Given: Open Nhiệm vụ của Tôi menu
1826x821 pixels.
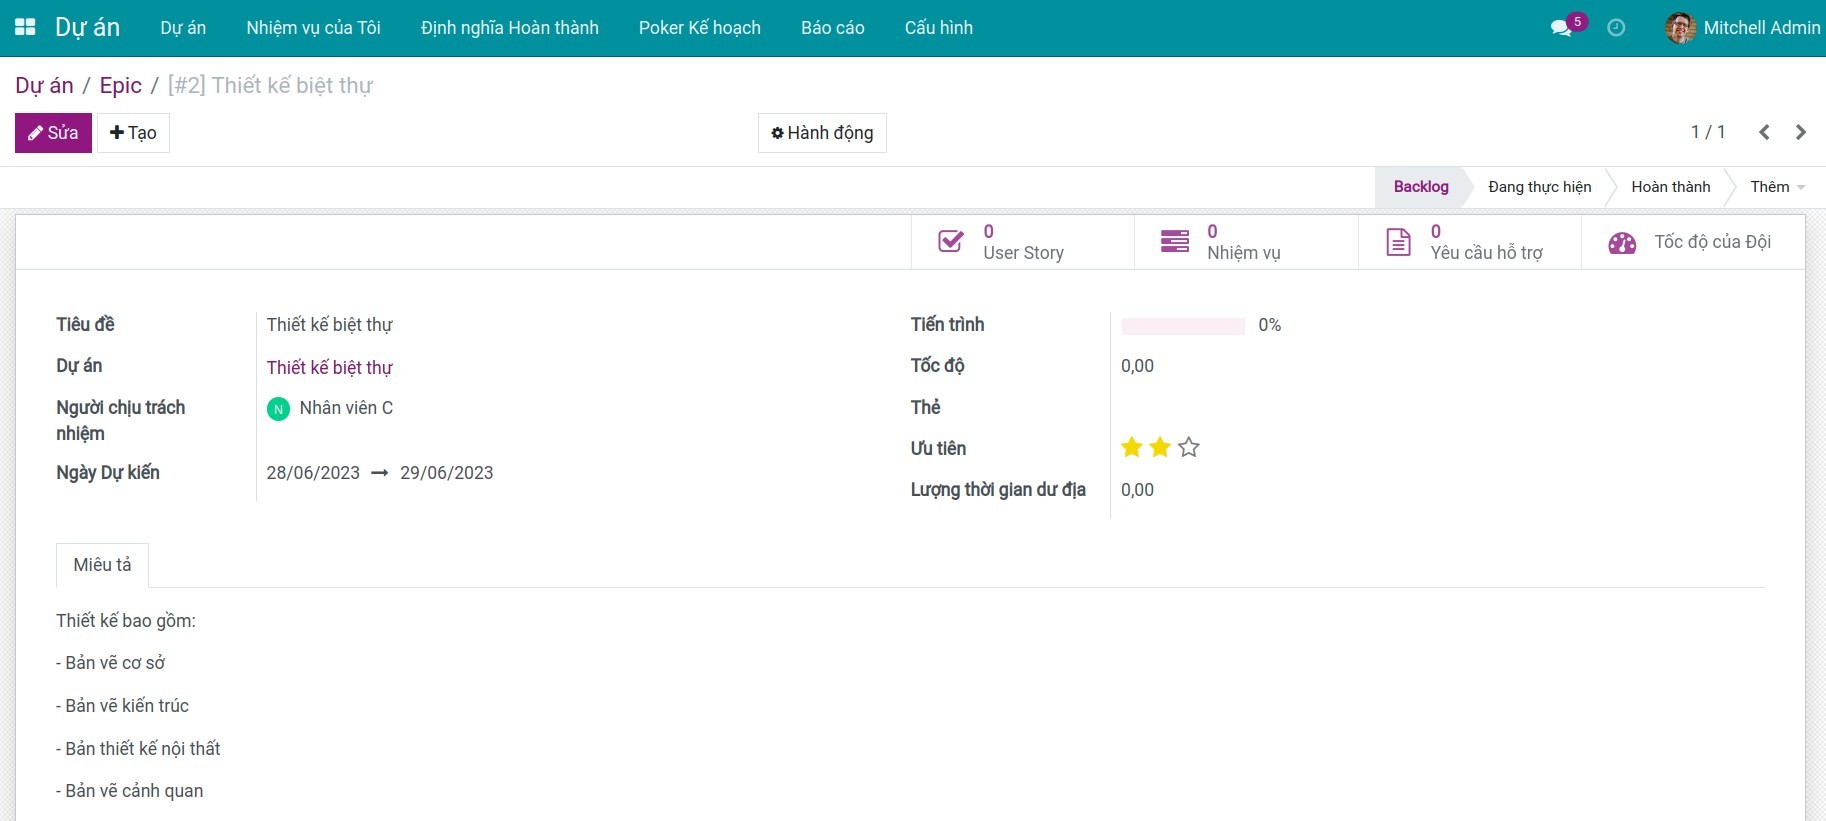Looking at the screenshot, I should [x=314, y=28].
